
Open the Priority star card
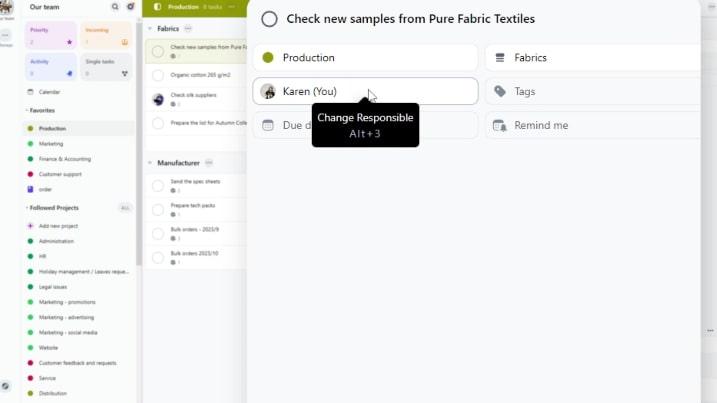(x=48, y=36)
